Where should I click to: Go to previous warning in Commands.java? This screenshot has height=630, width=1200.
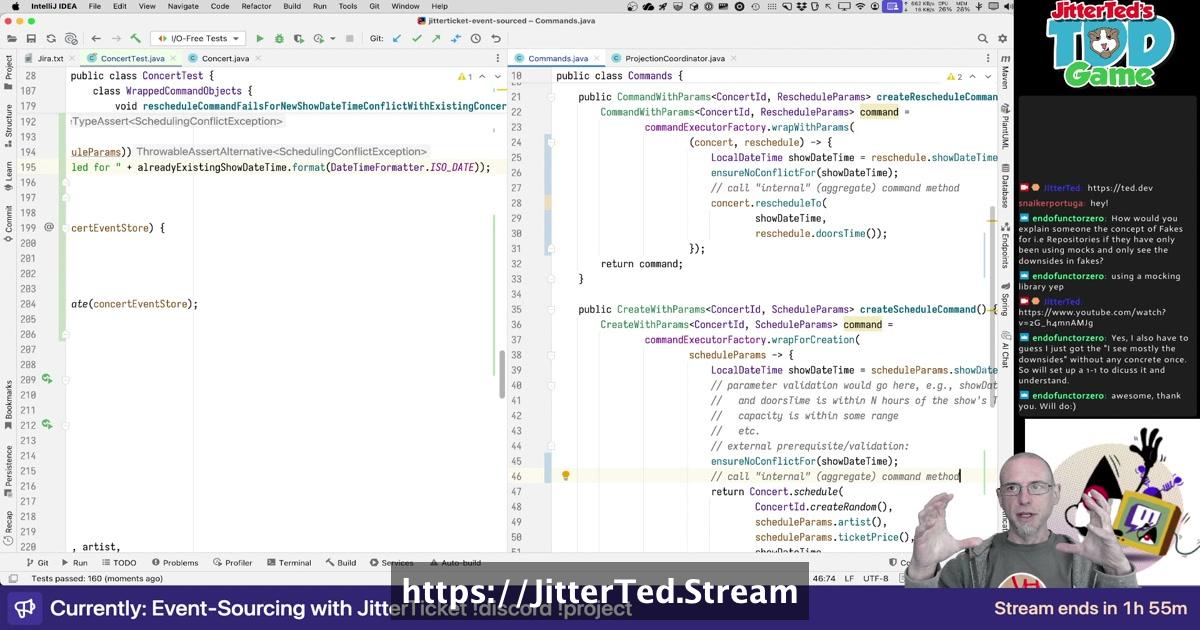[971, 76]
